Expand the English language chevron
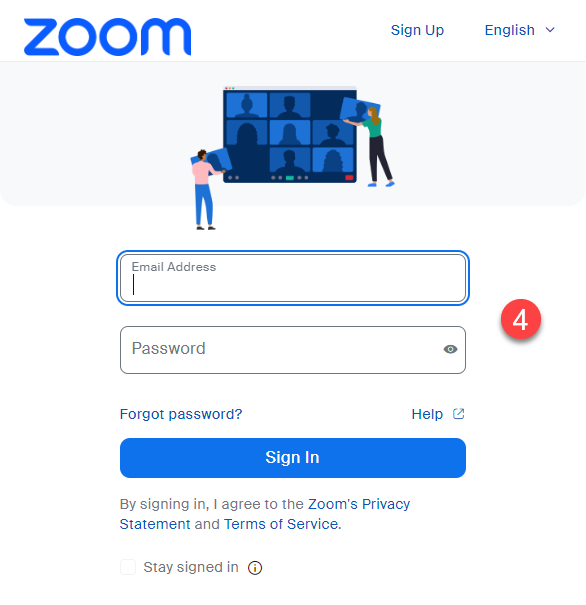 (550, 30)
